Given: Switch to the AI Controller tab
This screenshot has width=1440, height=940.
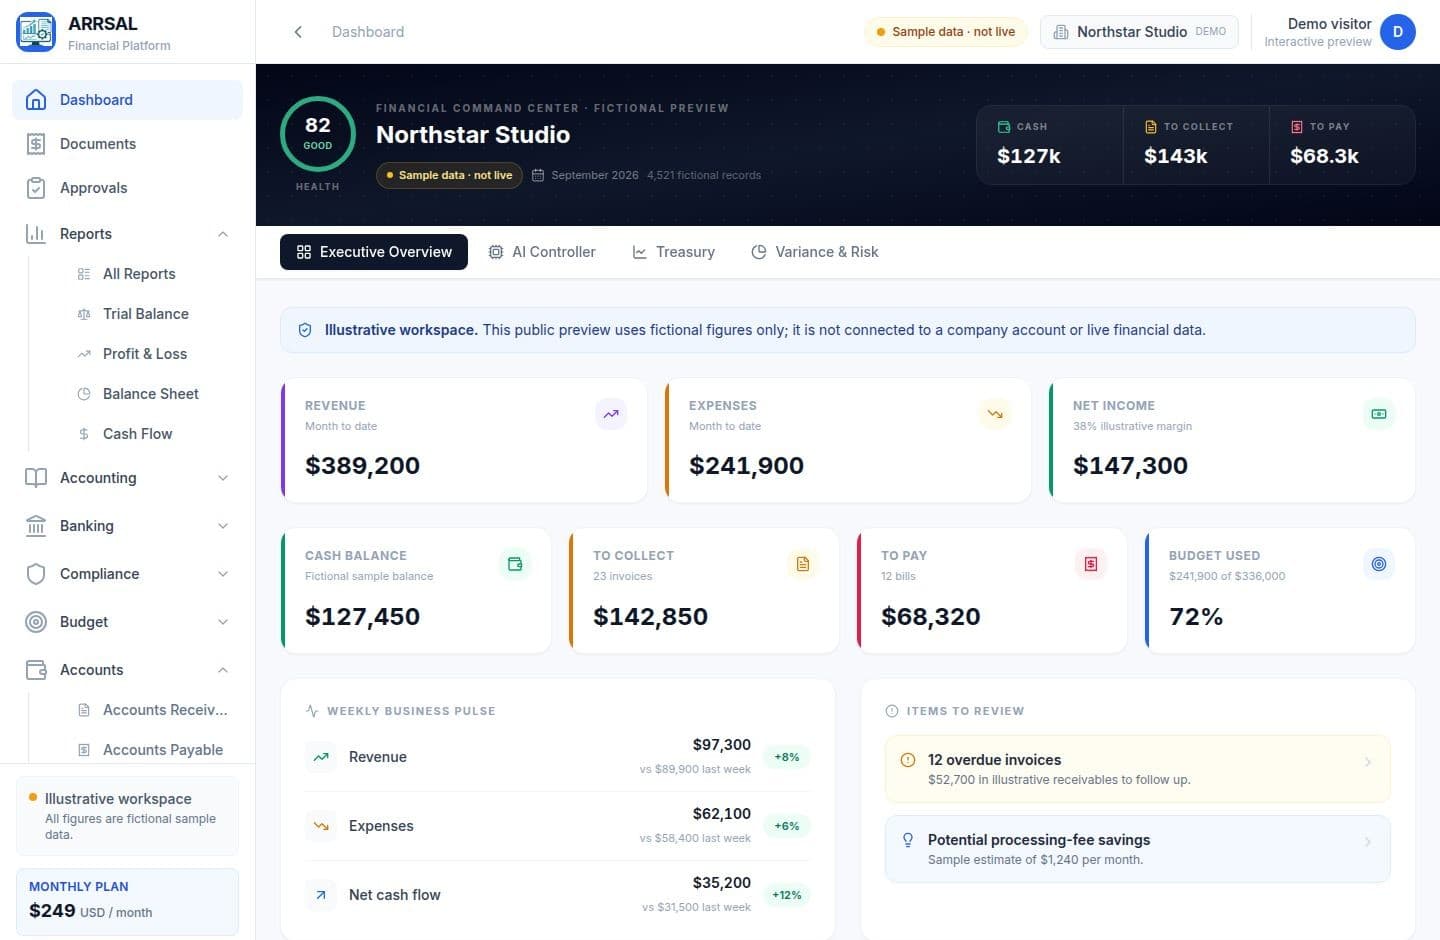Looking at the screenshot, I should [542, 252].
